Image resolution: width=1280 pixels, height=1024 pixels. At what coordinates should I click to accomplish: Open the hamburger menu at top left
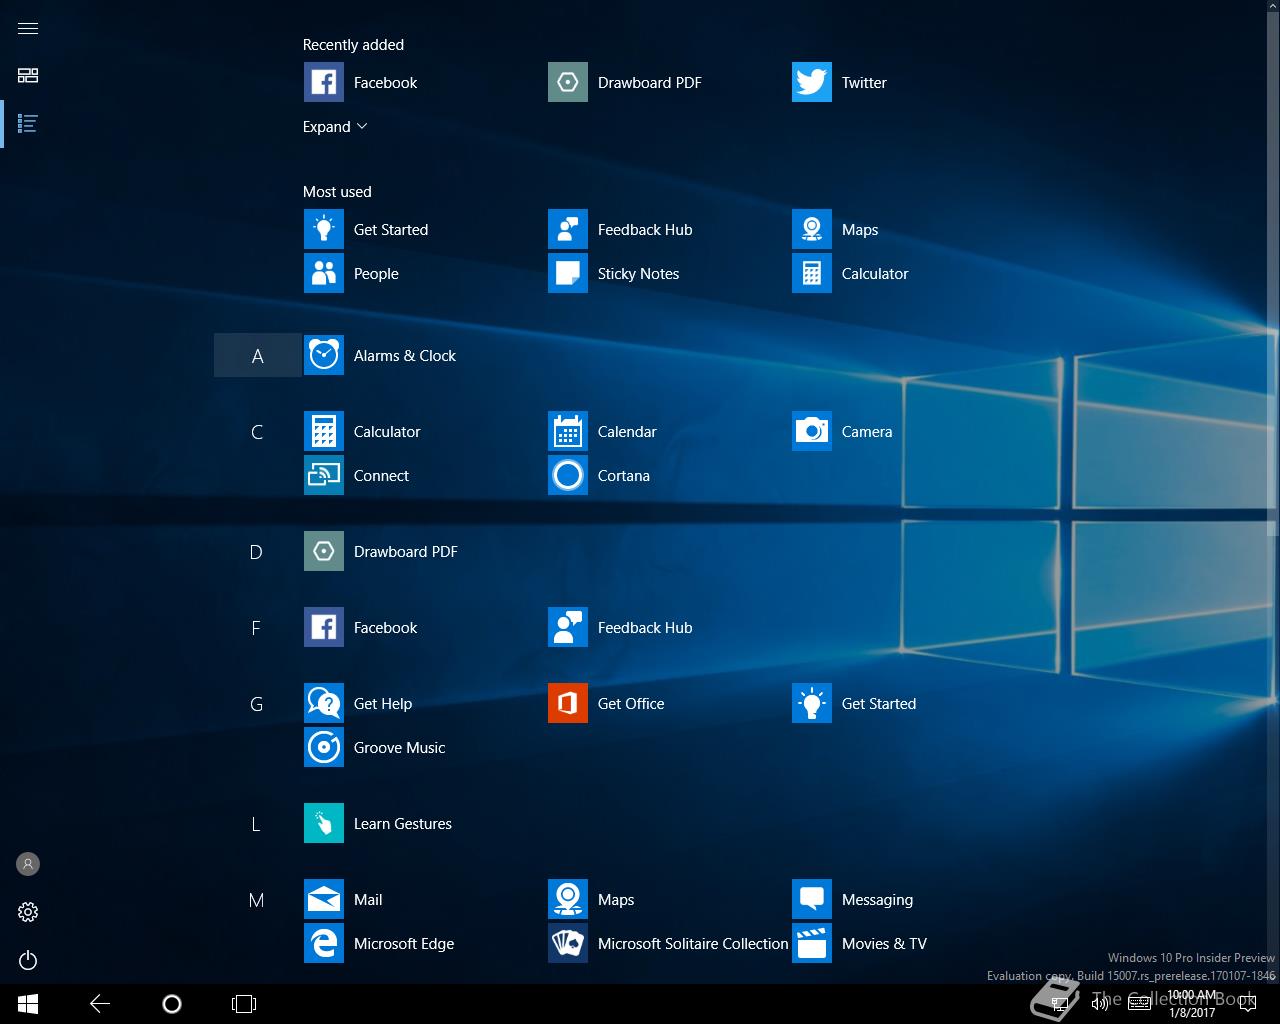click(28, 28)
